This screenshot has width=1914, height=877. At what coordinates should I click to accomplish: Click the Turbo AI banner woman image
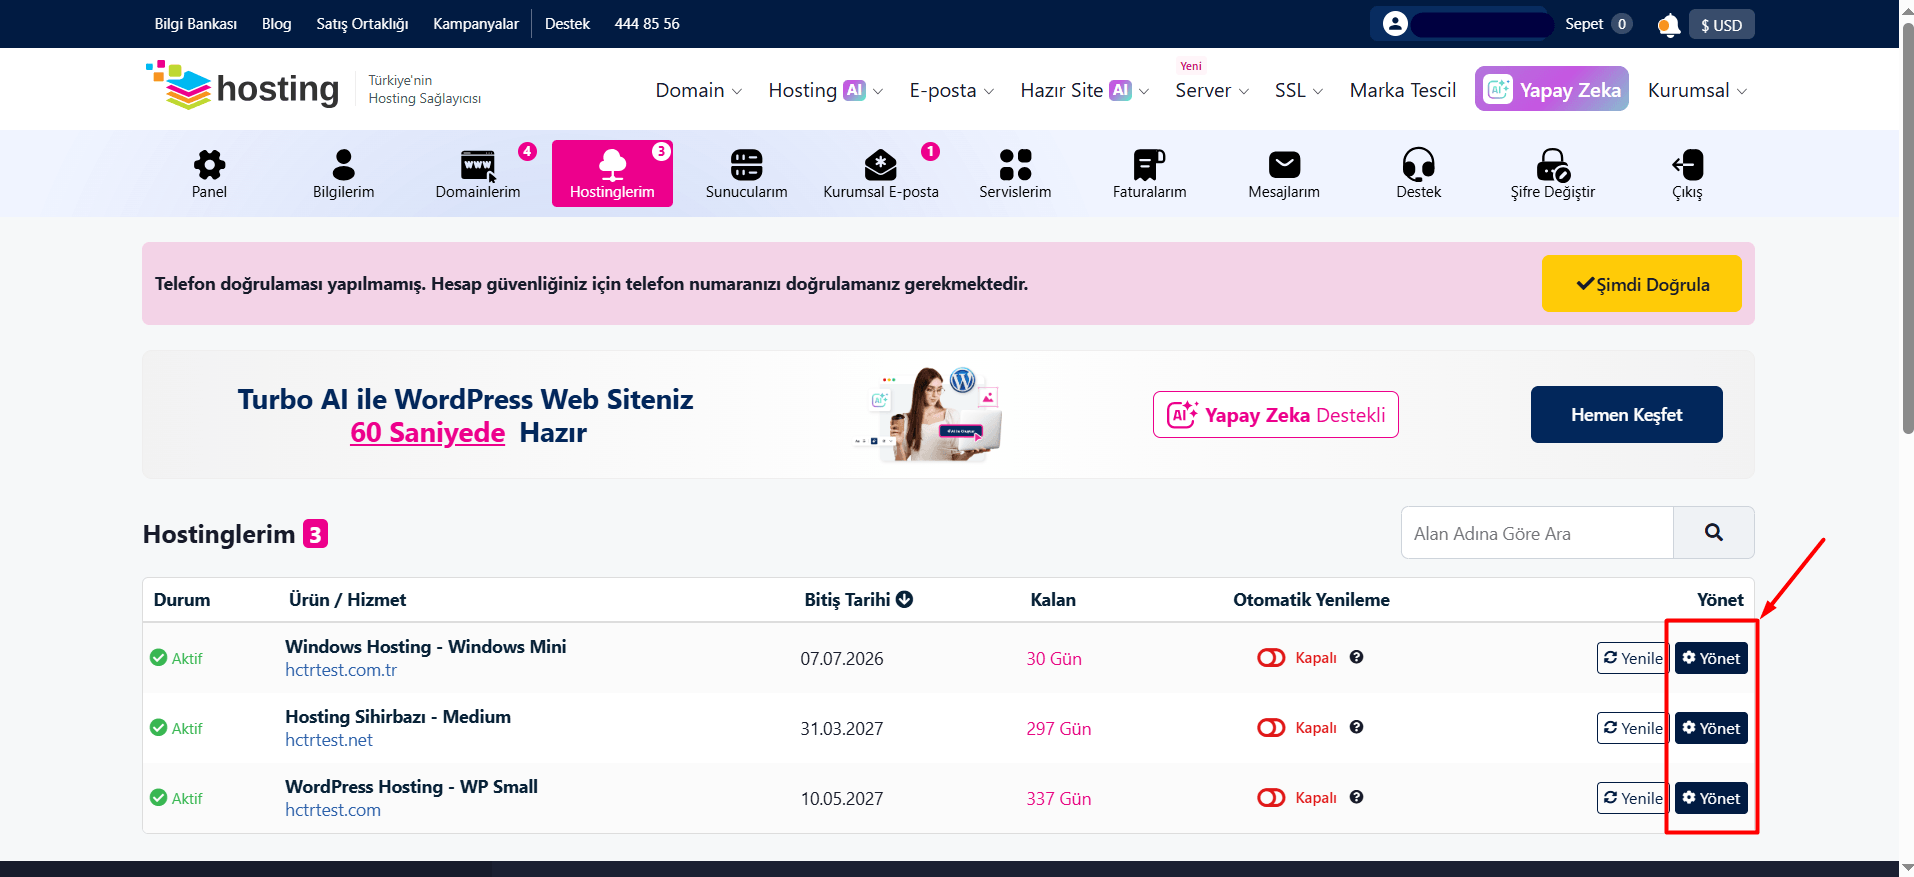(x=928, y=414)
